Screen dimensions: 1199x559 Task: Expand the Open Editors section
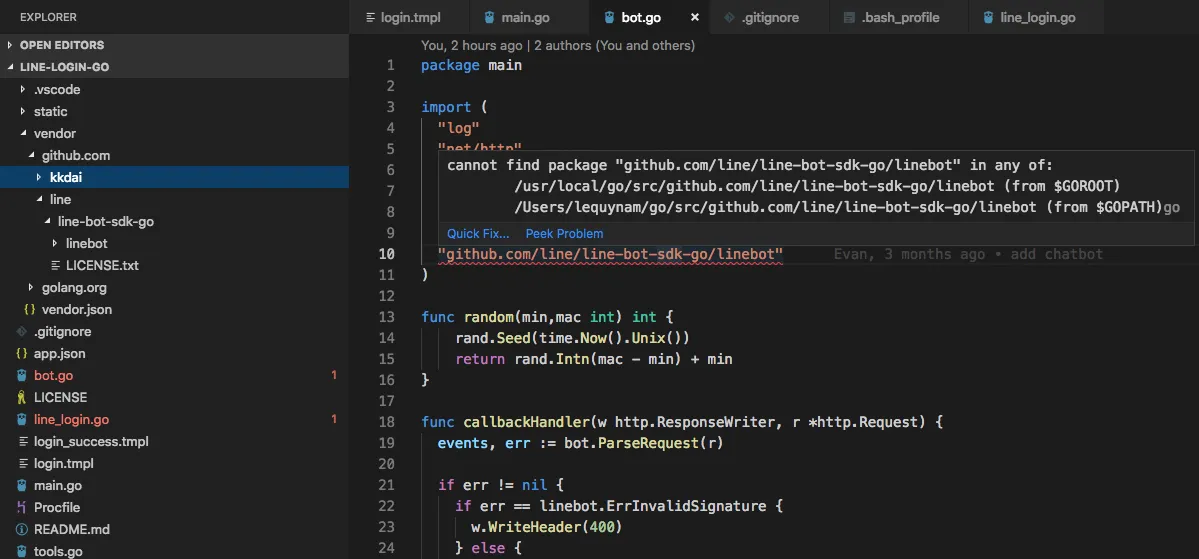coord(11,45)
